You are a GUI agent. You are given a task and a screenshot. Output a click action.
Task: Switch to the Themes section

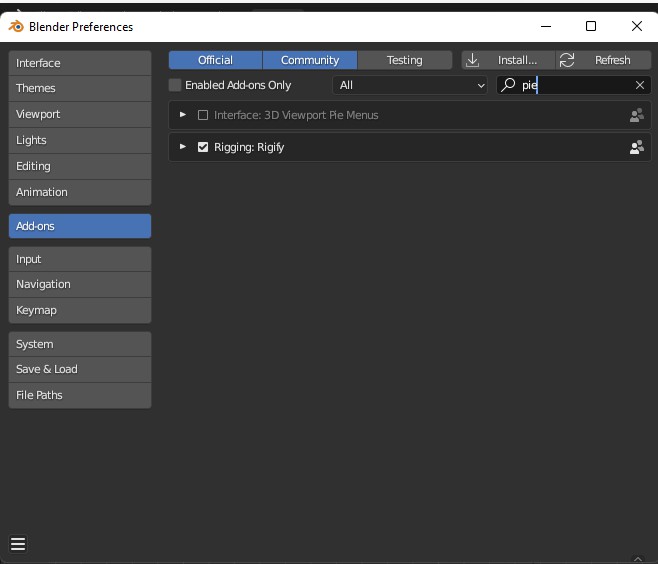point(80,88)
